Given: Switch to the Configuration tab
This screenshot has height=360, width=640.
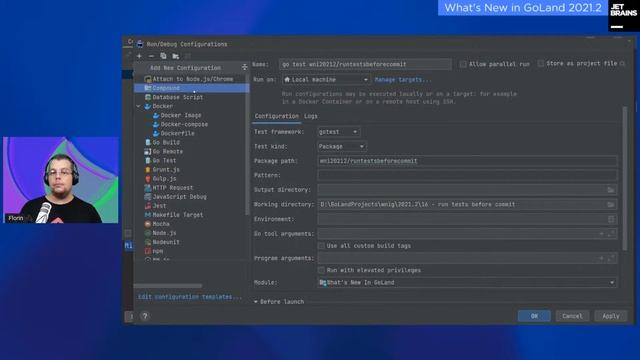Looking at the screenshot, I should point(277,116).
